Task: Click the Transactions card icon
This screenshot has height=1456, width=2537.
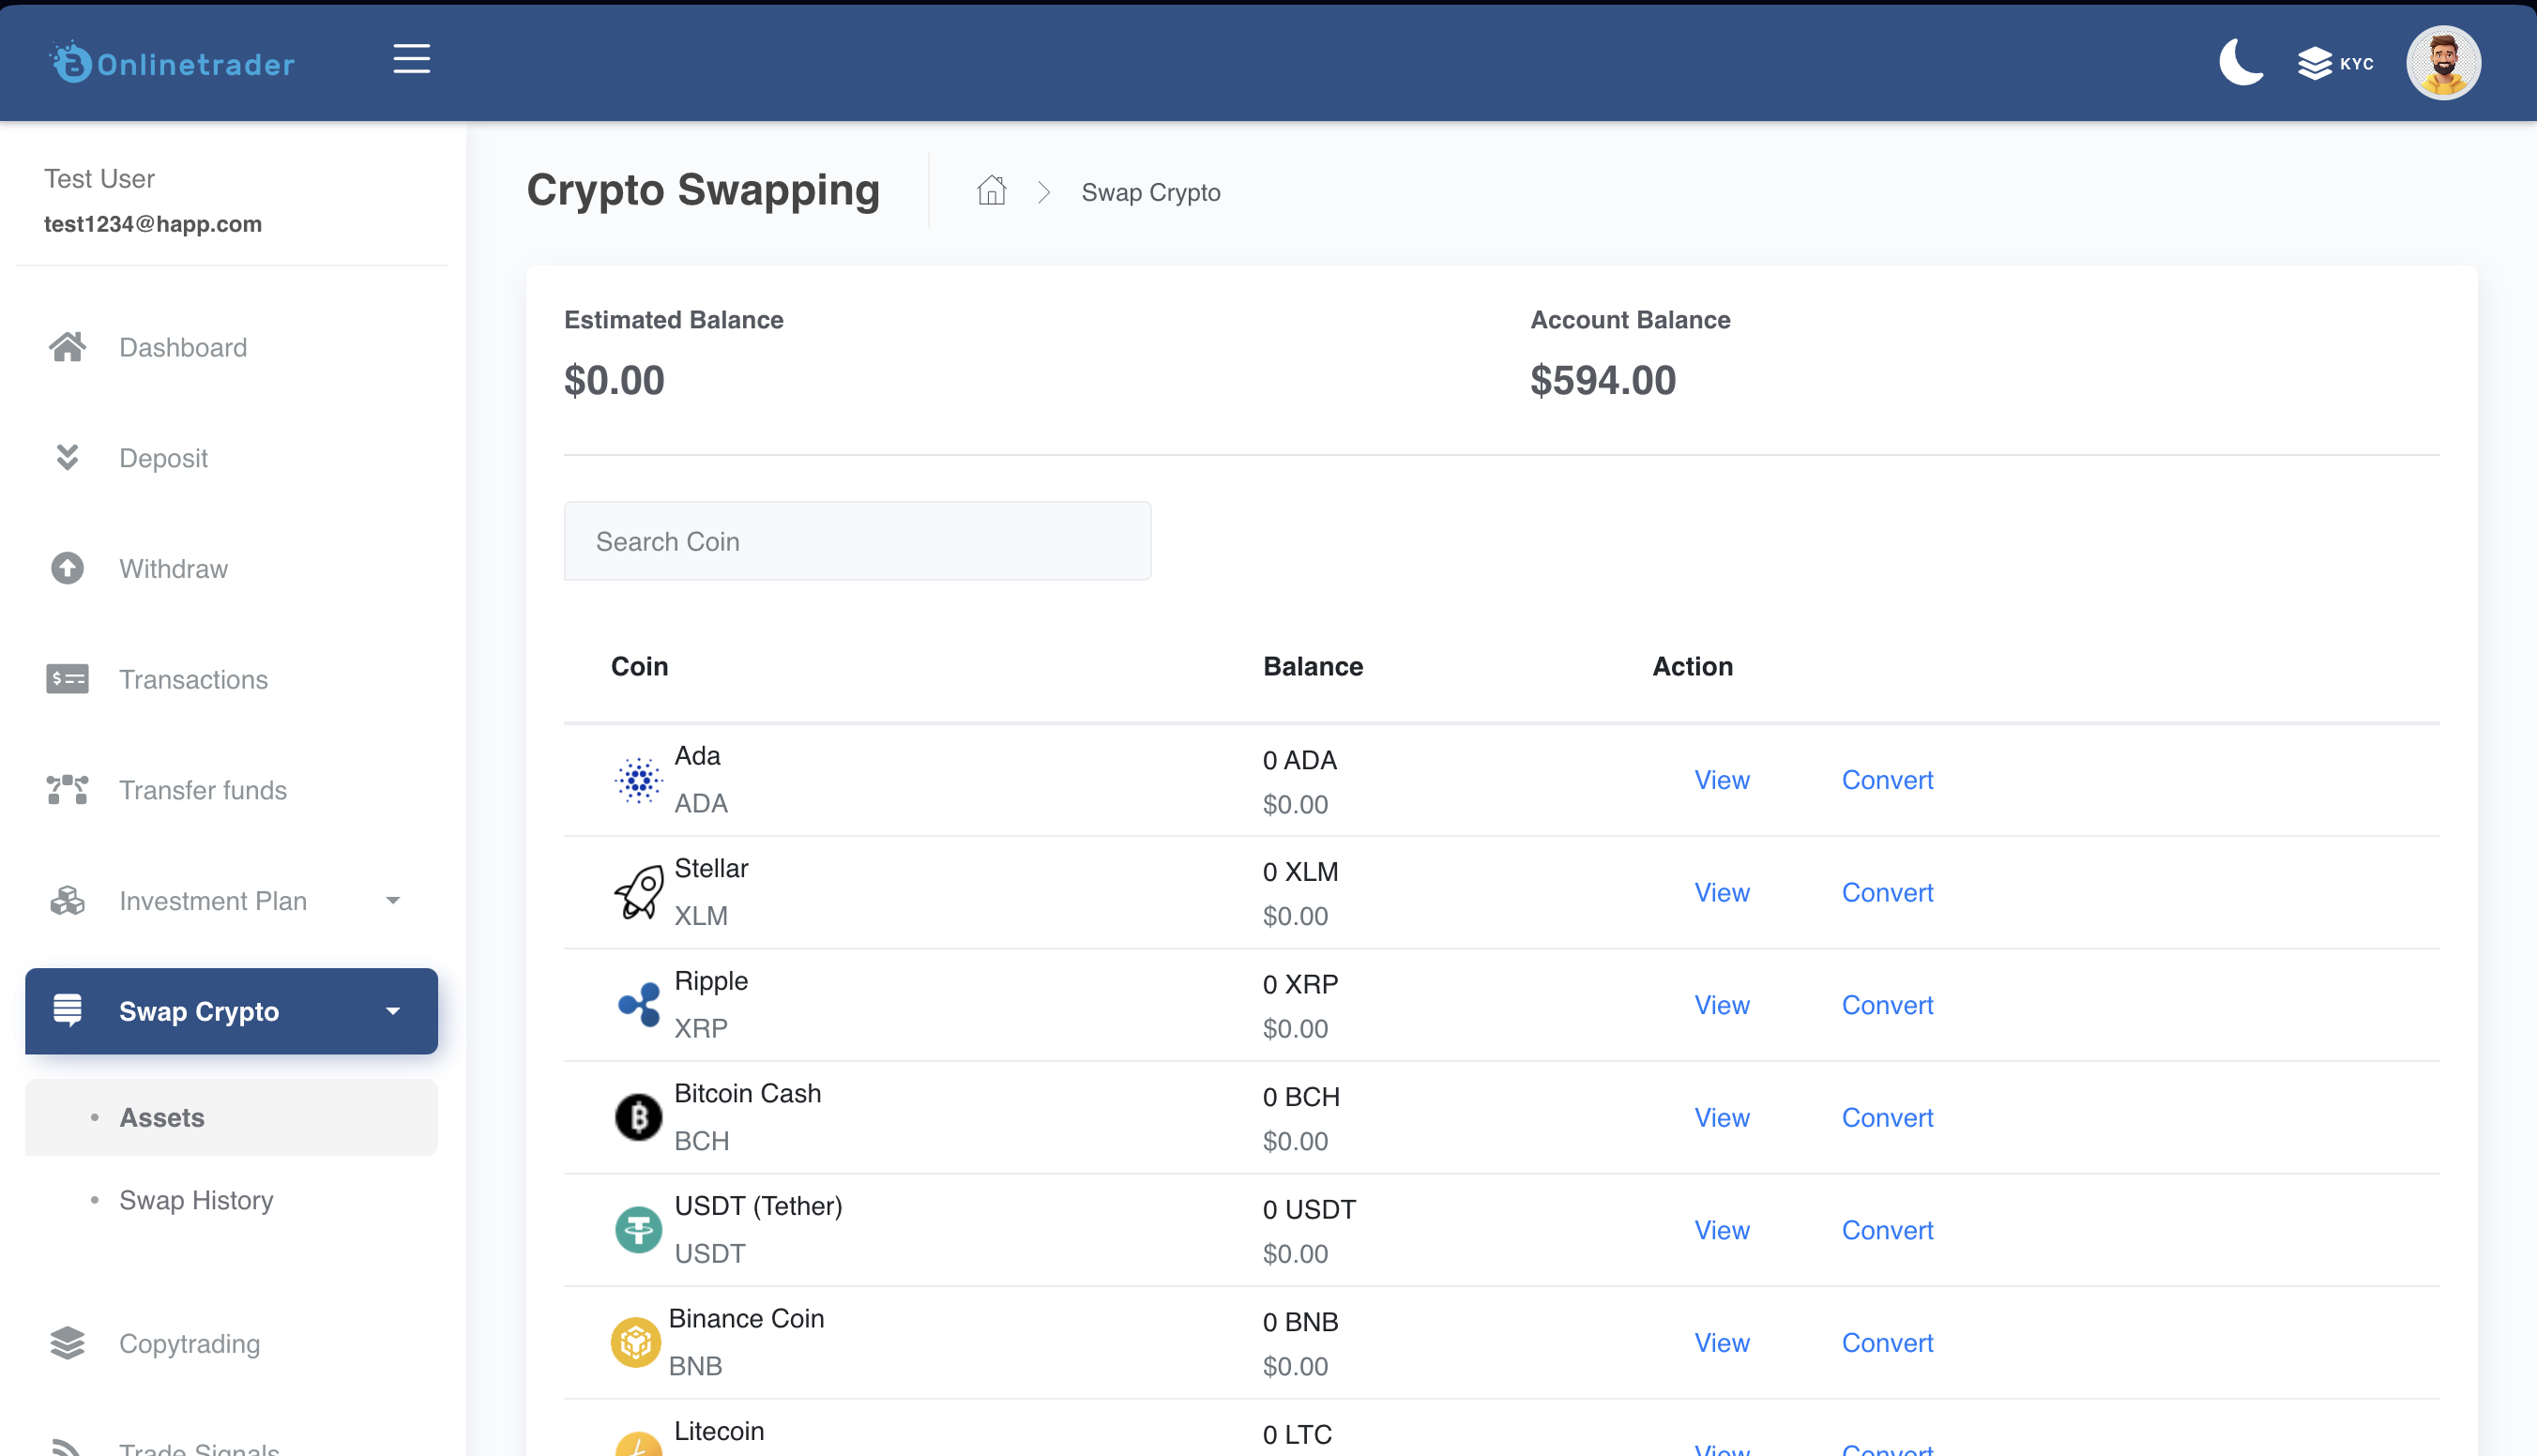Action: click(67, 679)
